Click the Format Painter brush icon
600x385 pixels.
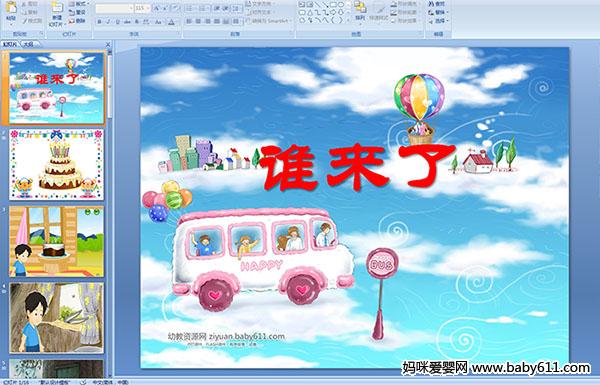pyautogui.click(x=25, y=21)
